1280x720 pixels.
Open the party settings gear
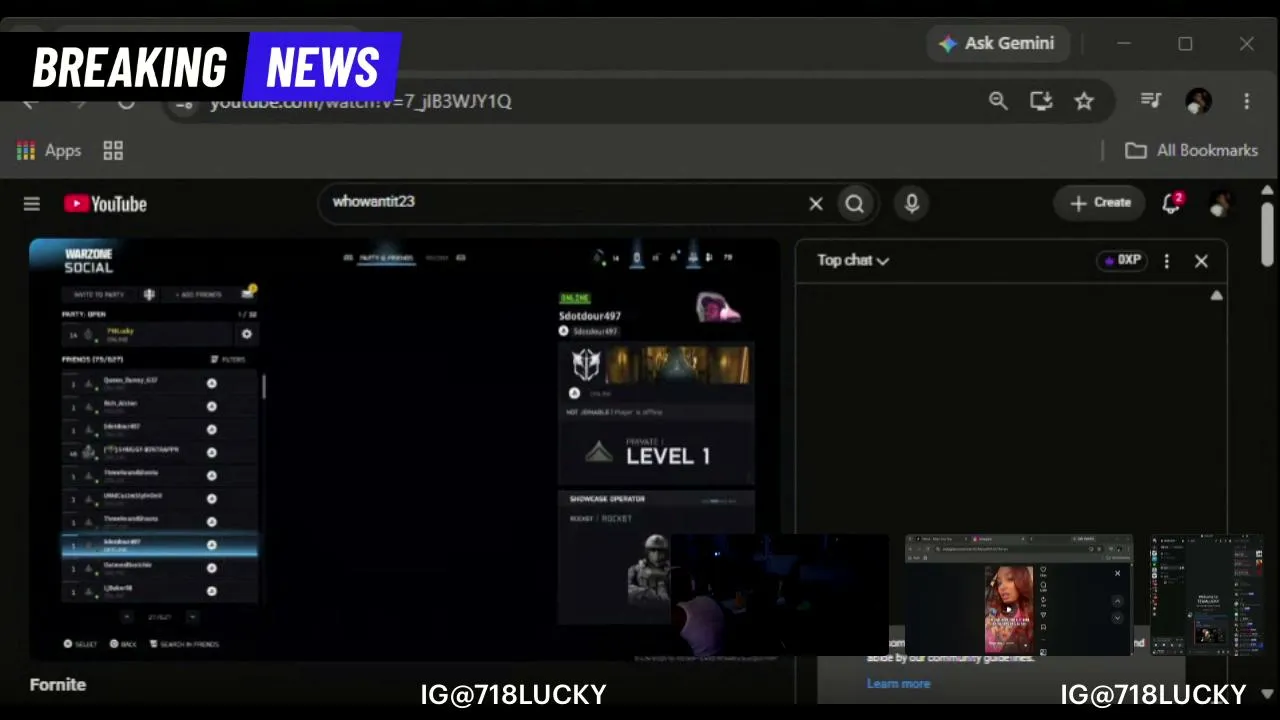247,334
